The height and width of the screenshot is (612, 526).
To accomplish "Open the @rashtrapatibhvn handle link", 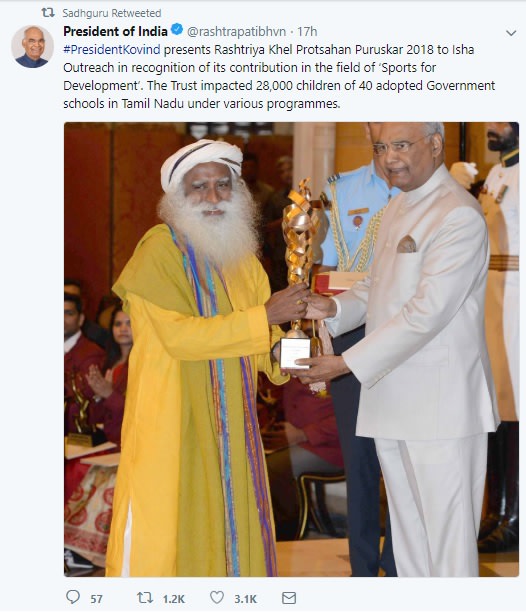I will pos(236,32).
